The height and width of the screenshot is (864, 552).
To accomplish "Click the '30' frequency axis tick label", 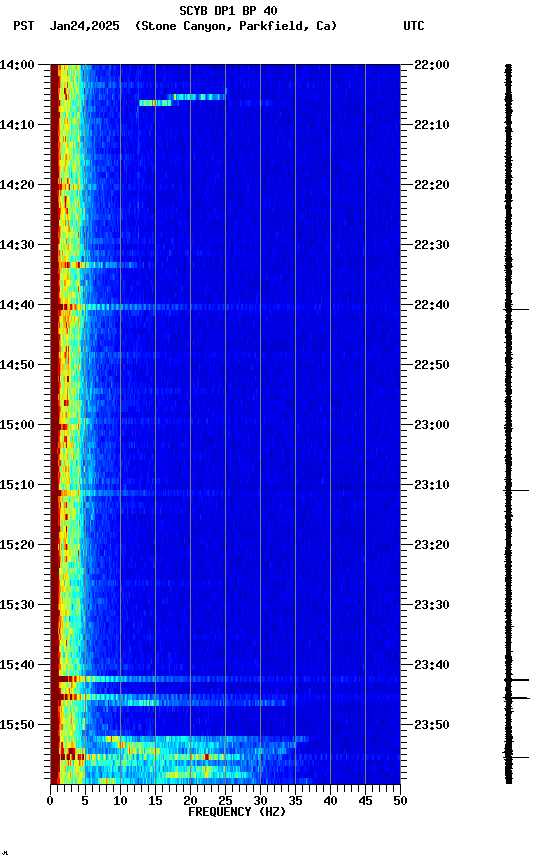I will 260,801.
